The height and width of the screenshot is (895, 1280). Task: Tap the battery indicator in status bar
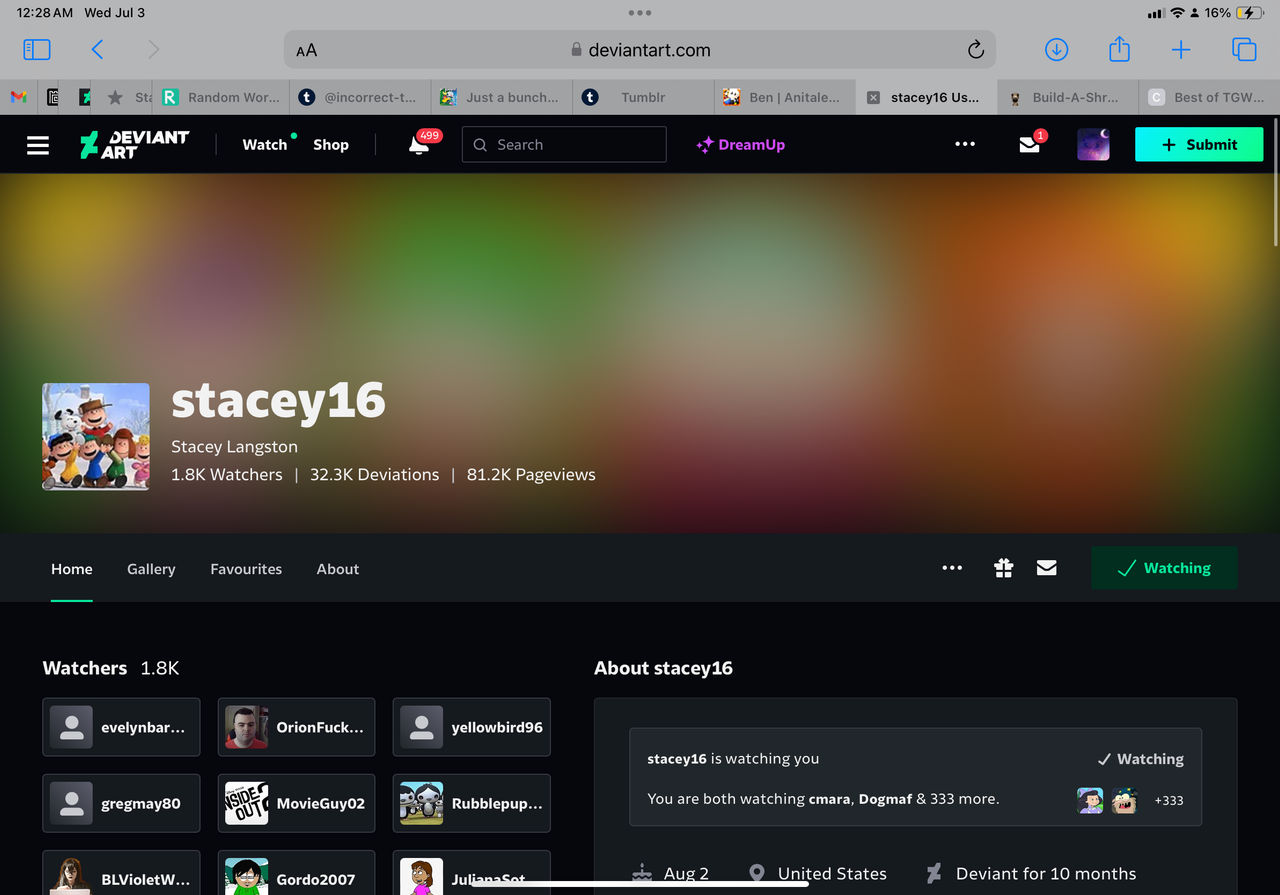(1250, 13)
